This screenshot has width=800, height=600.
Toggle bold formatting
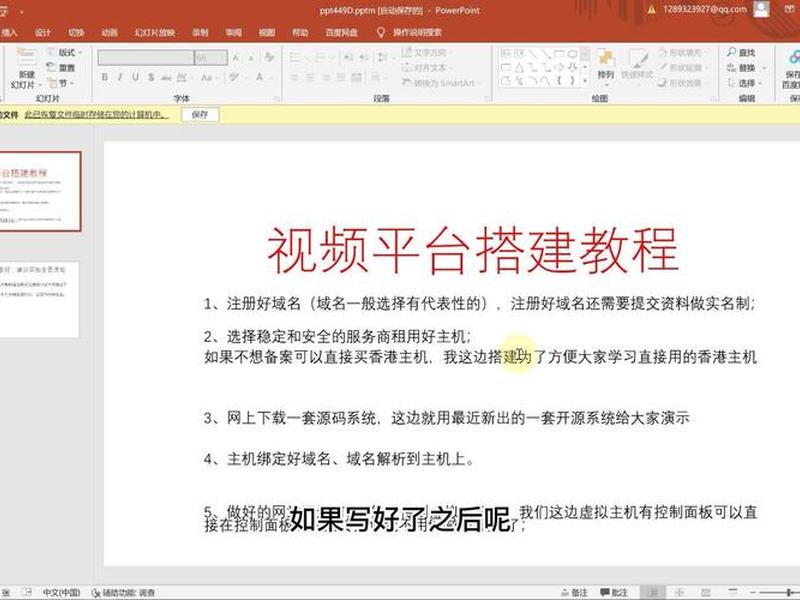click(105, 78)
